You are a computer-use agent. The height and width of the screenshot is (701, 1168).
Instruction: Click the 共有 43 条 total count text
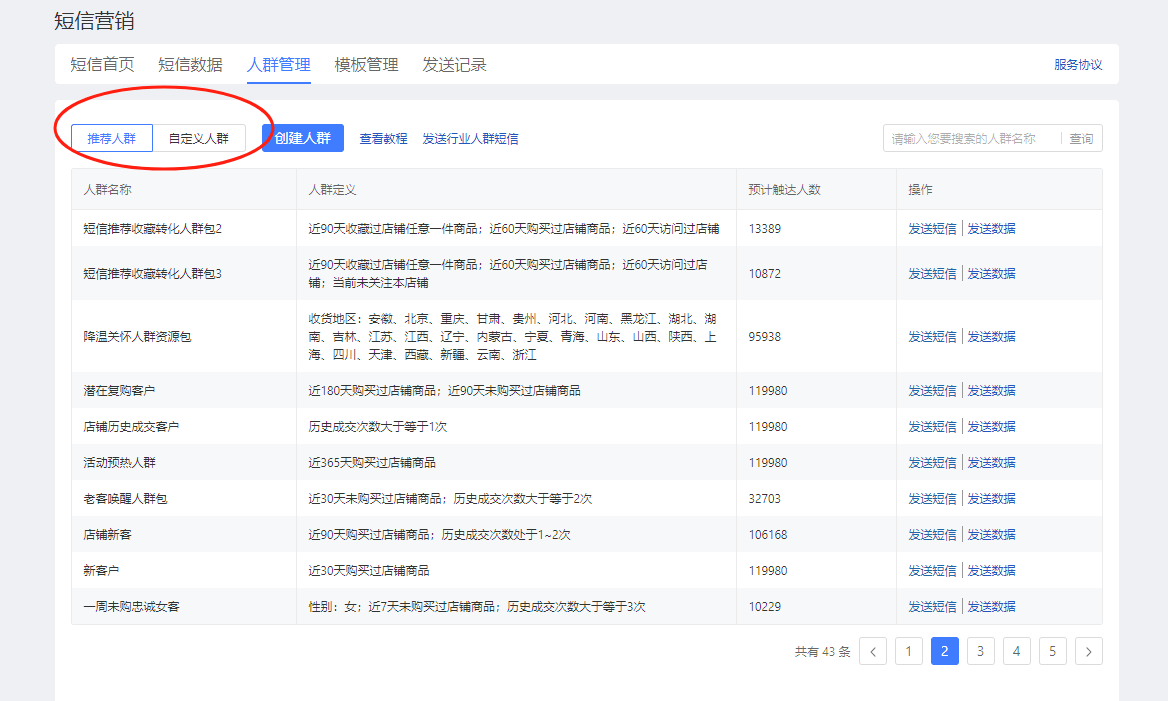click(x=822, y=652)
